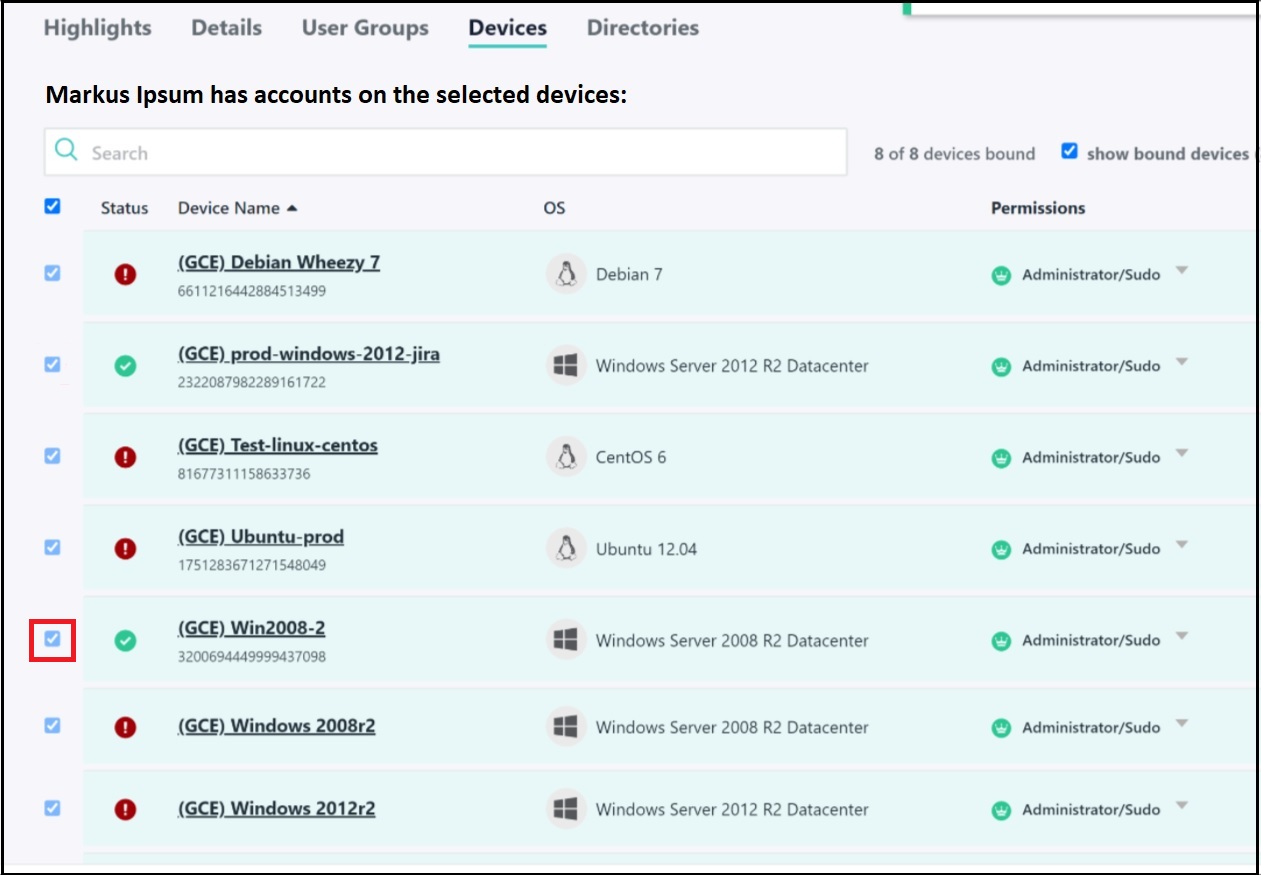Click the Device Name sort arrow
Screen dimensions: 1261x875
[290, 207]
